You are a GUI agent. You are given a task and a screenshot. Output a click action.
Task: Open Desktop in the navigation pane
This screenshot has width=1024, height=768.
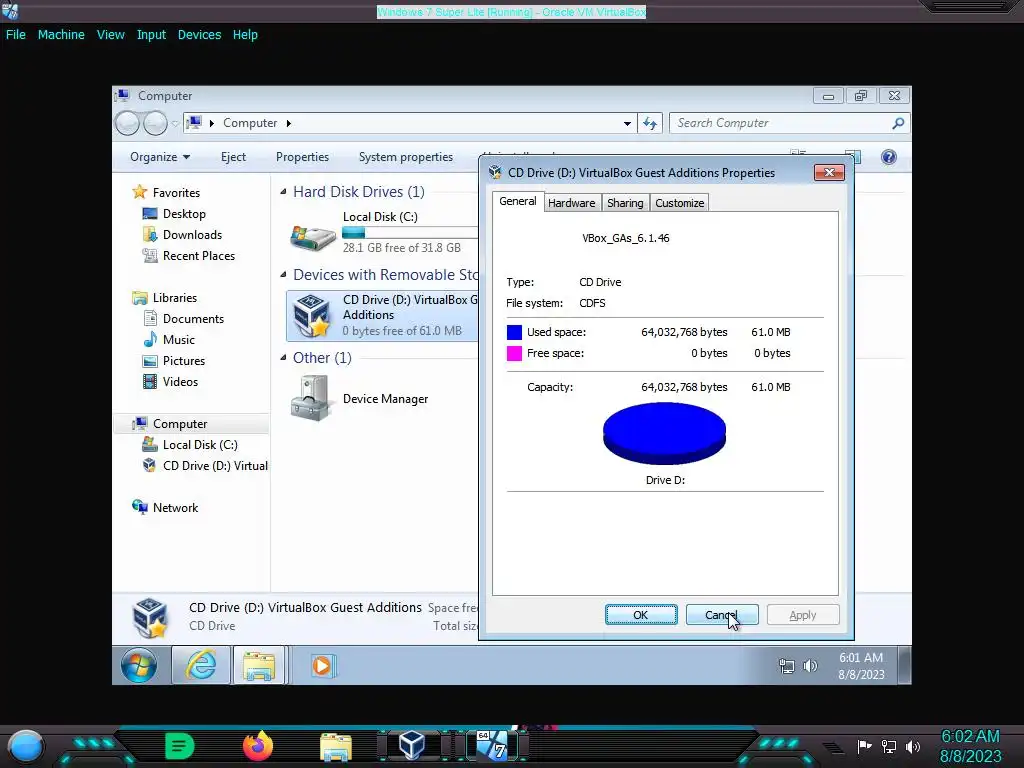click(x=184, y=214)
